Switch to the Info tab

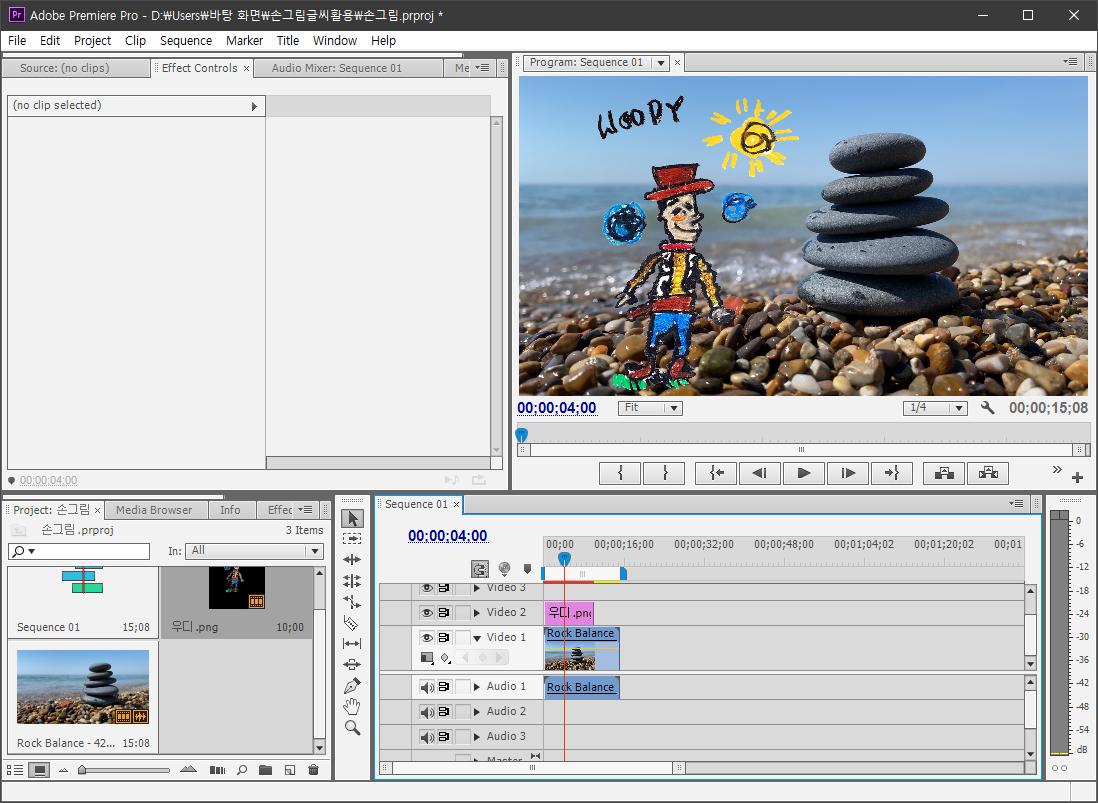[230, 510]
